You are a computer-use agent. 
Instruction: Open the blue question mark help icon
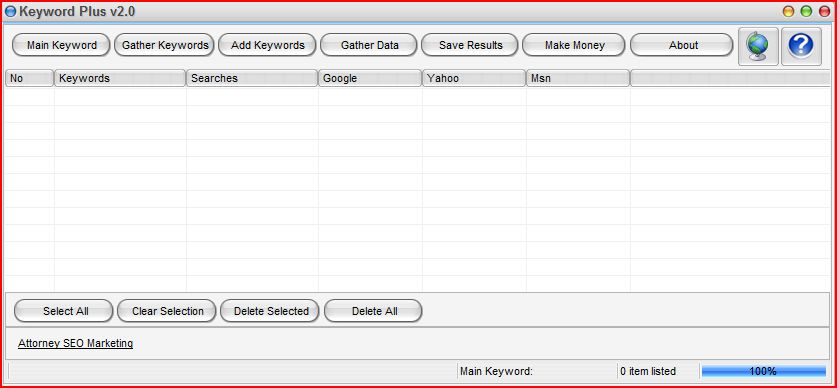(x=801, y=46)
